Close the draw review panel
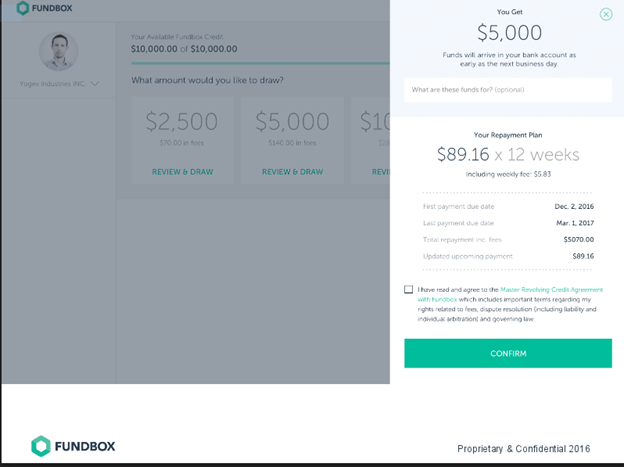The image size is (624, 467). [x=606, y=14]
